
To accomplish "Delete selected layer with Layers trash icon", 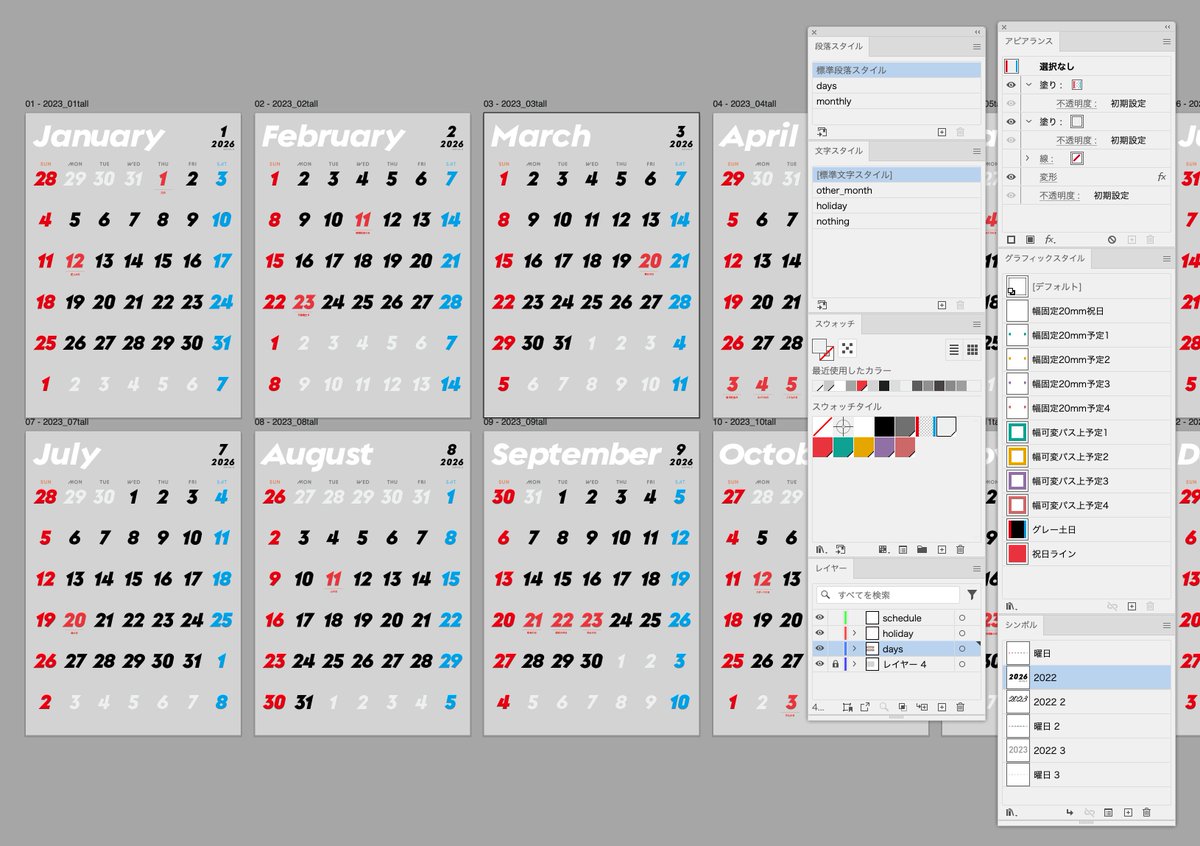I will pyautogui.click(x=960, y=707).
